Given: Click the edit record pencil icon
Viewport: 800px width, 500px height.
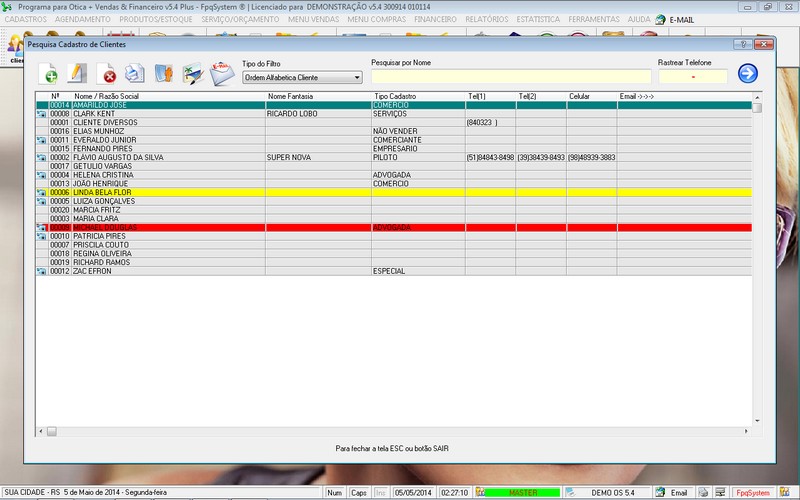Looking at the screenshot, I should pyautogui.click(x=77, y=73).
